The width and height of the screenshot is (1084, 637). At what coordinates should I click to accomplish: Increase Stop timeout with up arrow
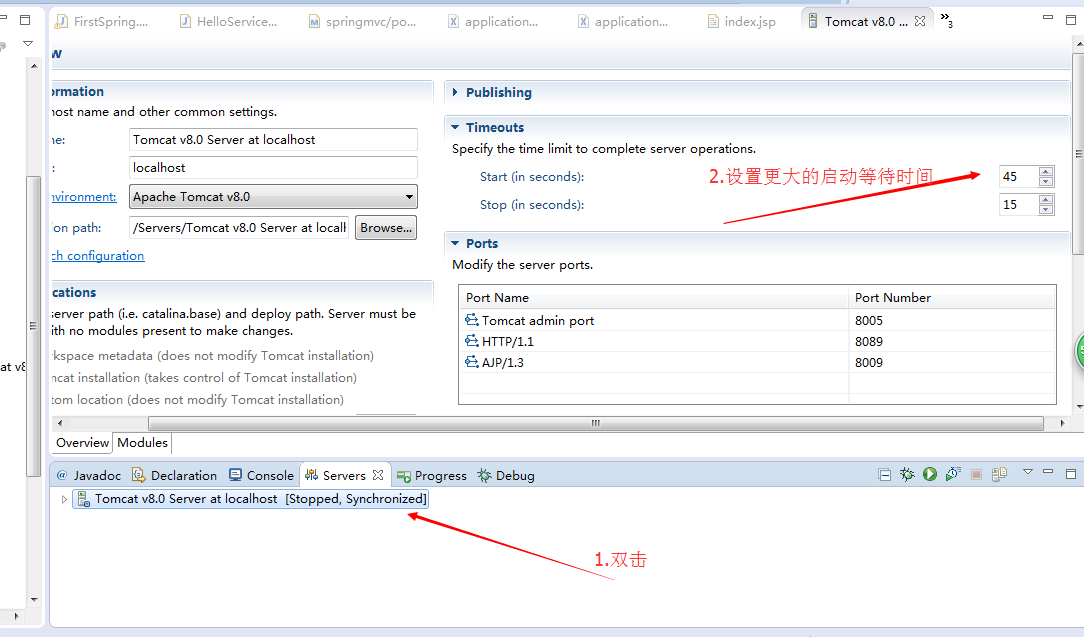pos(1046,200)
